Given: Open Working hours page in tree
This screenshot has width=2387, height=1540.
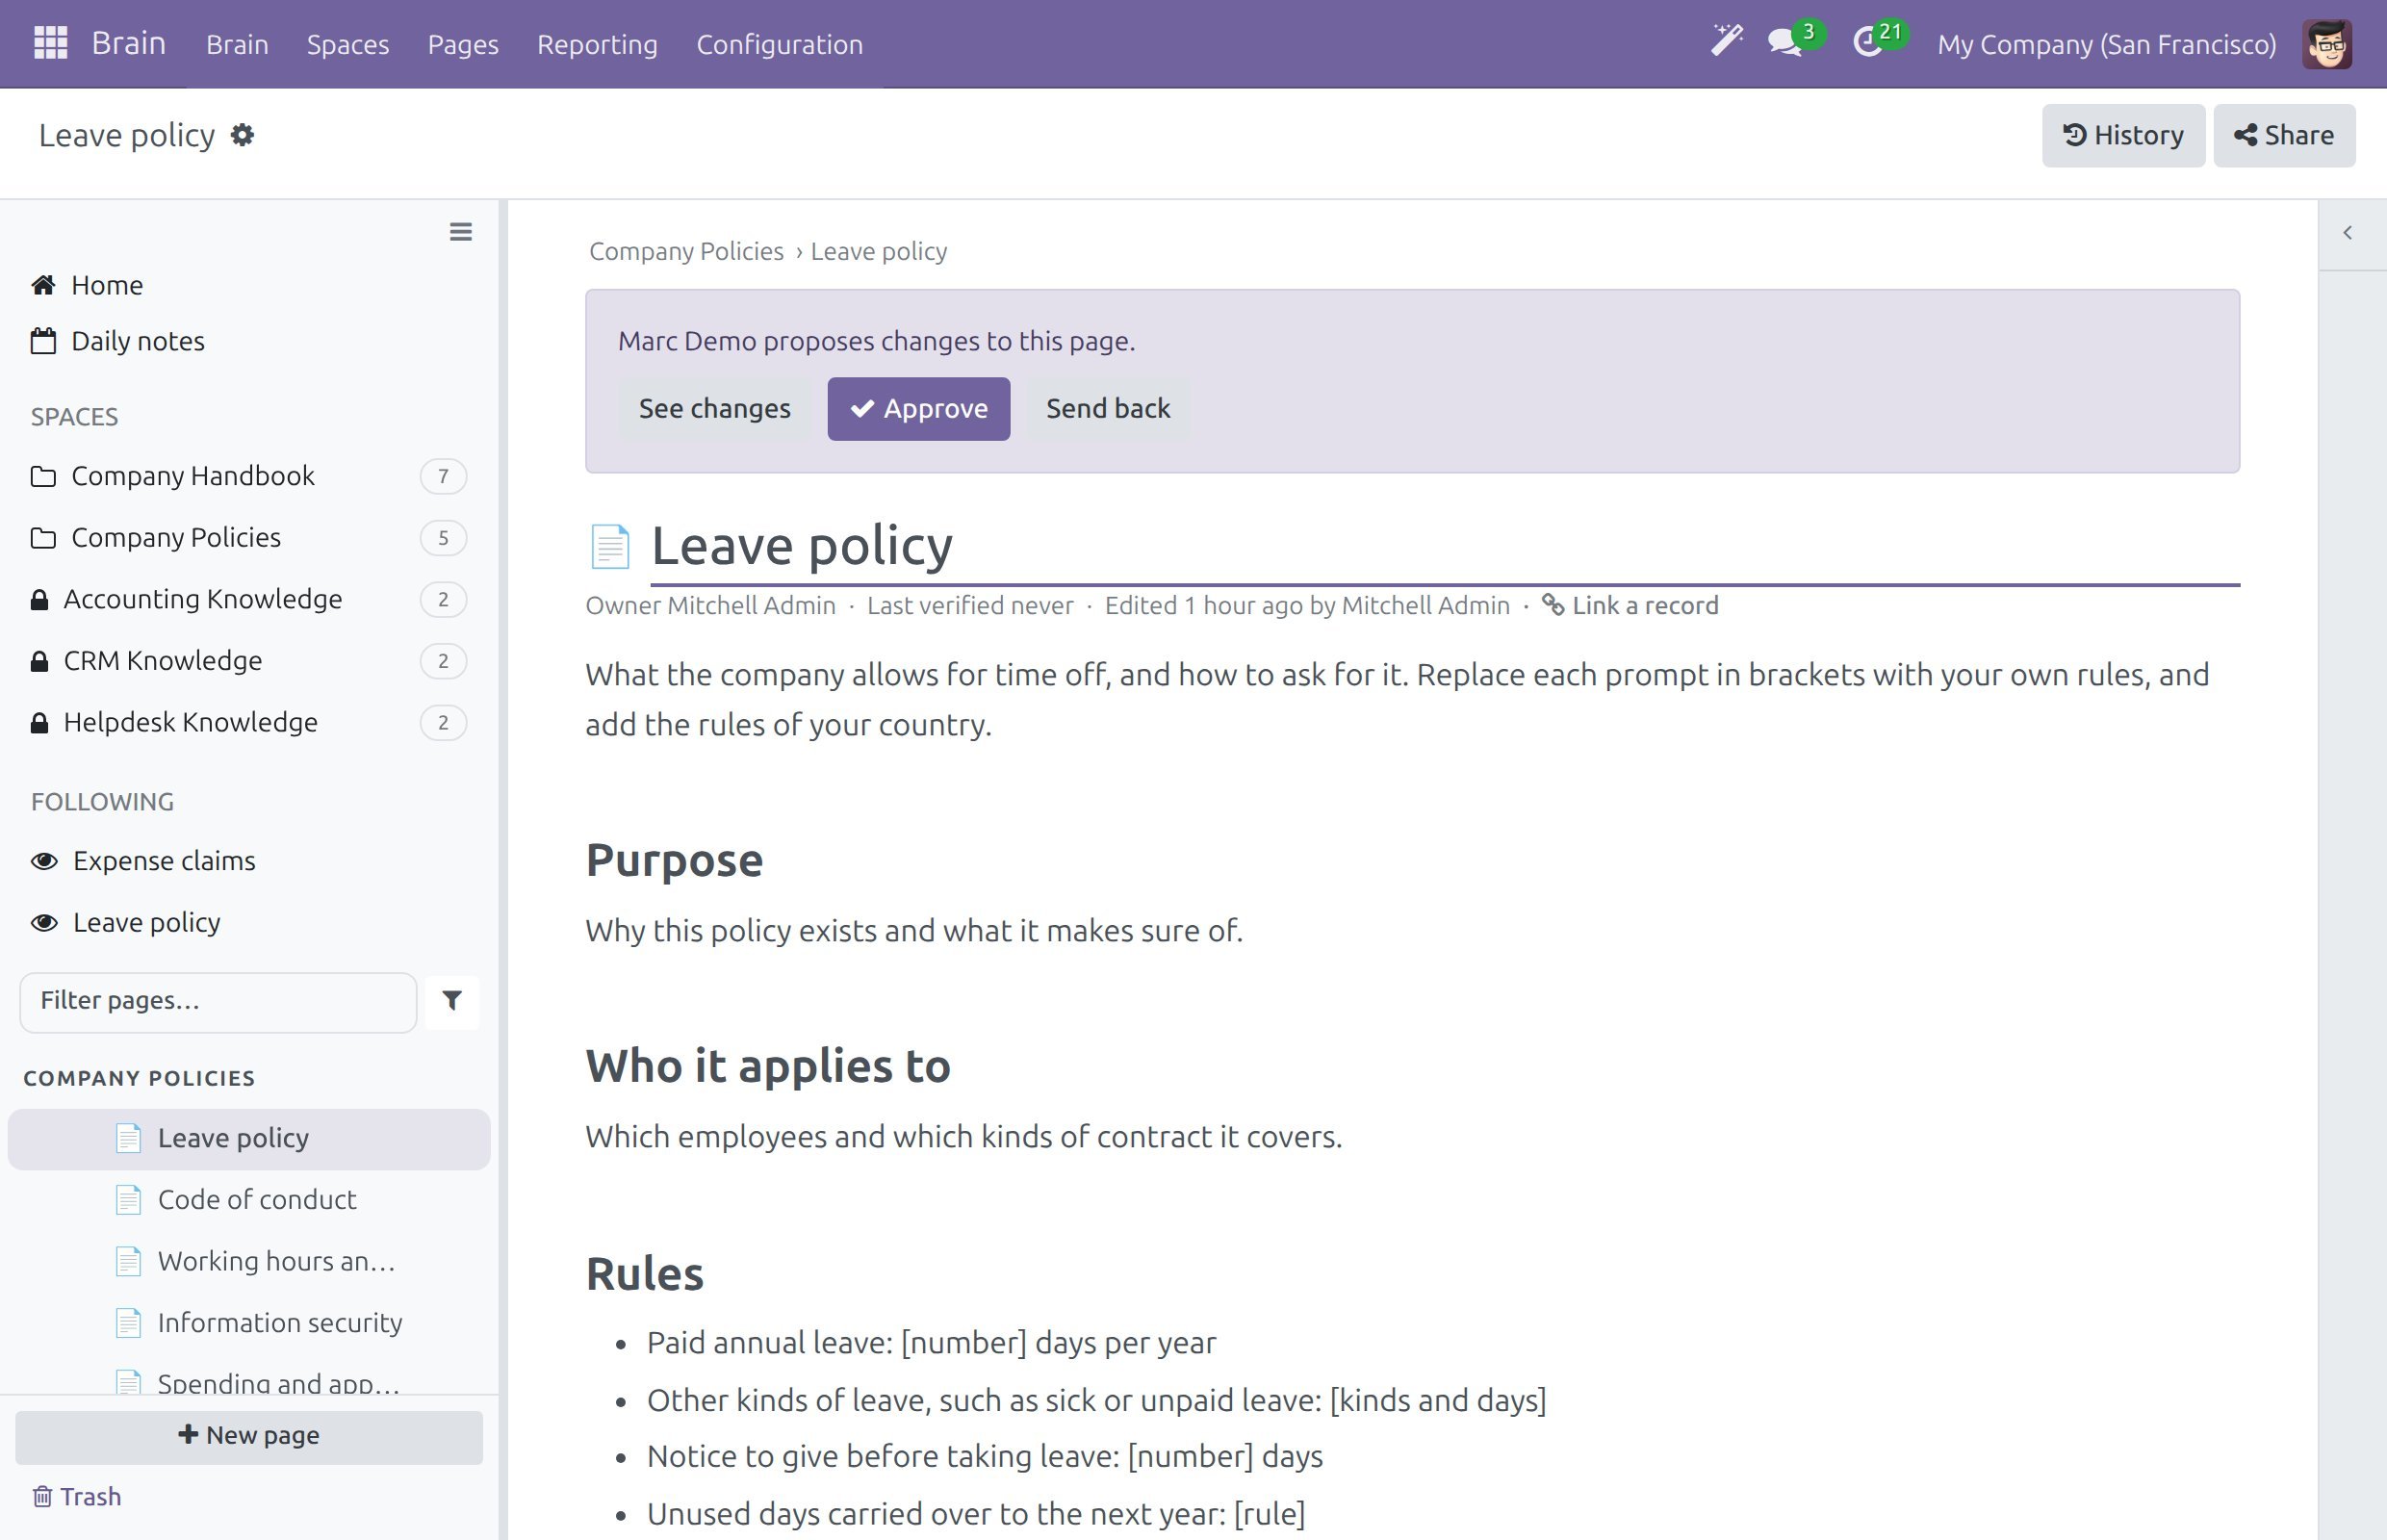Looking at the screenshot, I should (249, 1262).
